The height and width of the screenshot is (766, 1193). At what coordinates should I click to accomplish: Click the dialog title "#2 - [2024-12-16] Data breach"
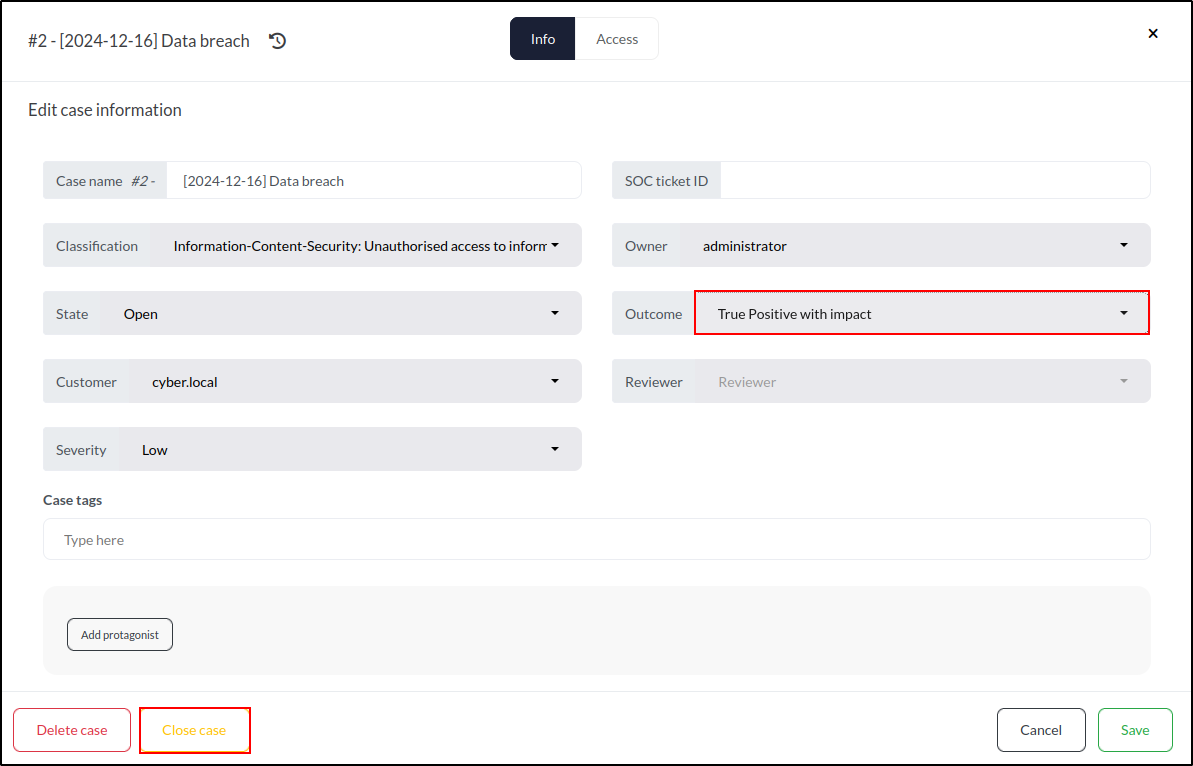pos(138,41)
